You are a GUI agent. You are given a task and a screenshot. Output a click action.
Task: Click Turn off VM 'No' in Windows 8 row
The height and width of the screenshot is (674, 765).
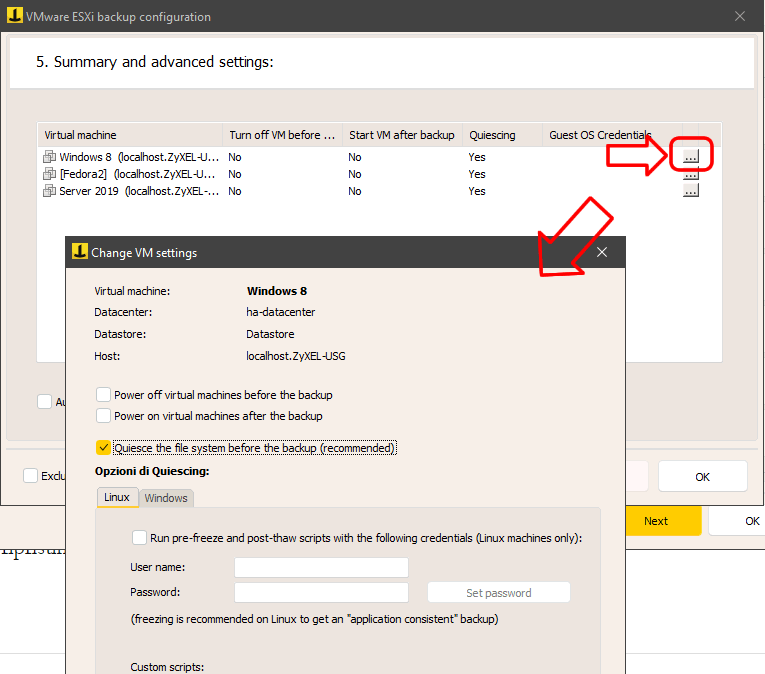coord(235,157)
